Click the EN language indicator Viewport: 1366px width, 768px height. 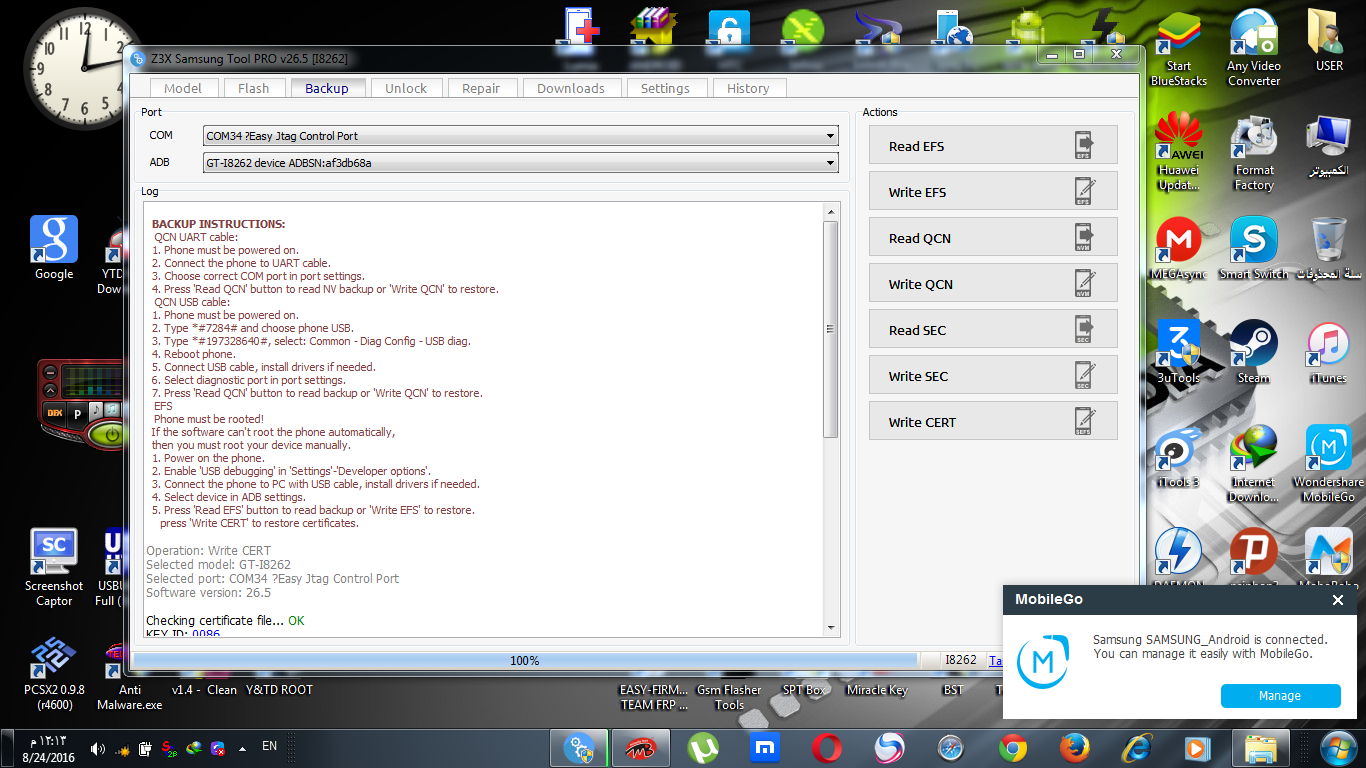269,746
